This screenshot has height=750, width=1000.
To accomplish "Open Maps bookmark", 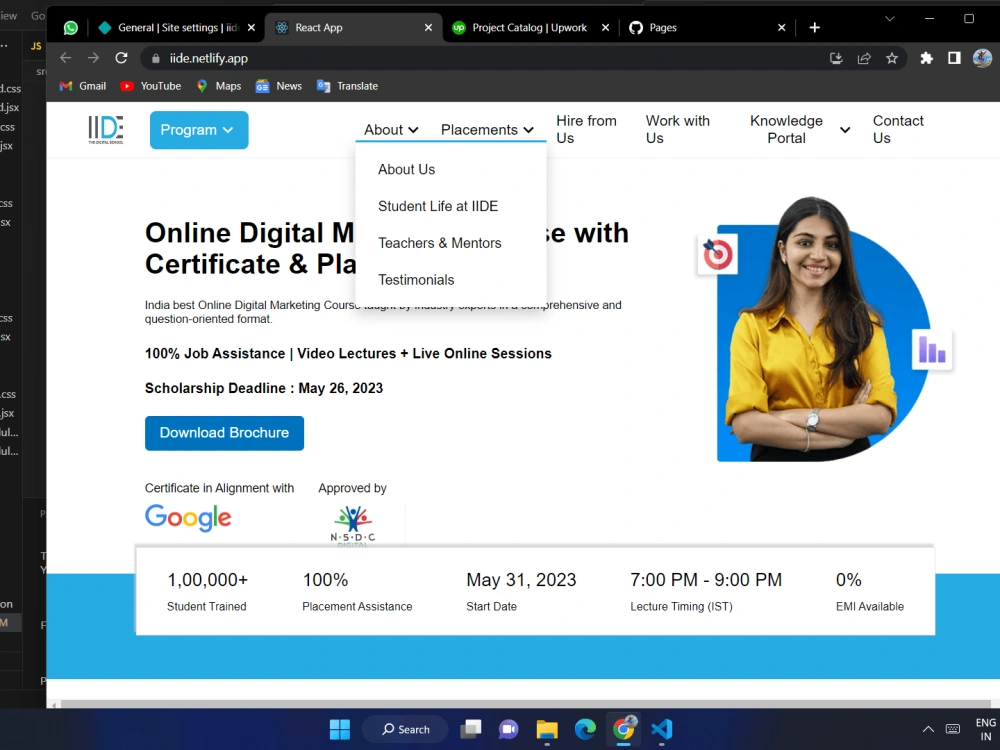I will 219,86.
